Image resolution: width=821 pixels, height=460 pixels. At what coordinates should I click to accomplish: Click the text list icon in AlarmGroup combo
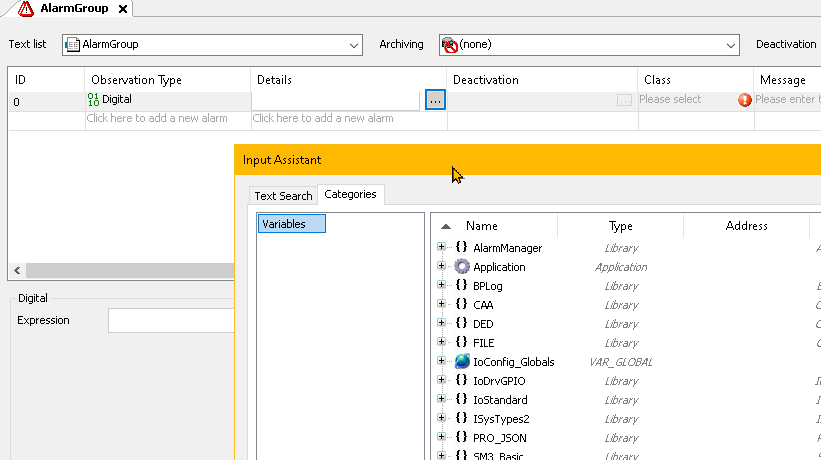point(72,45)
